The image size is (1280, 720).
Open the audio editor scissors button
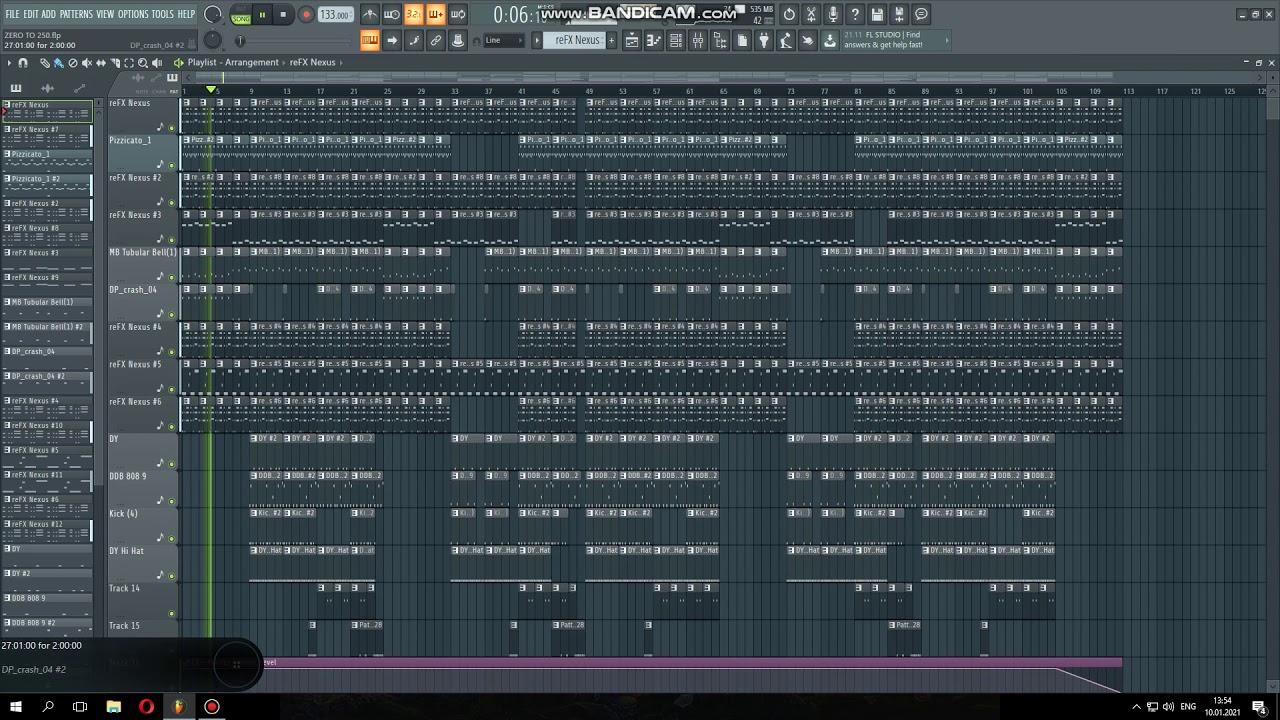tap(811, 14)
